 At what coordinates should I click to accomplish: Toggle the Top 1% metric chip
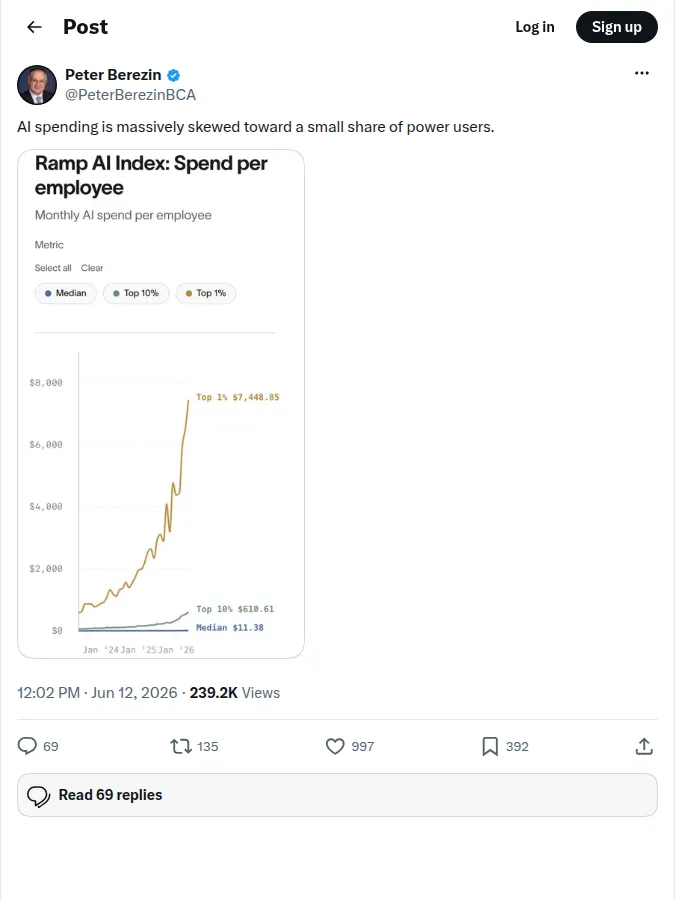(x=206, y=293)
